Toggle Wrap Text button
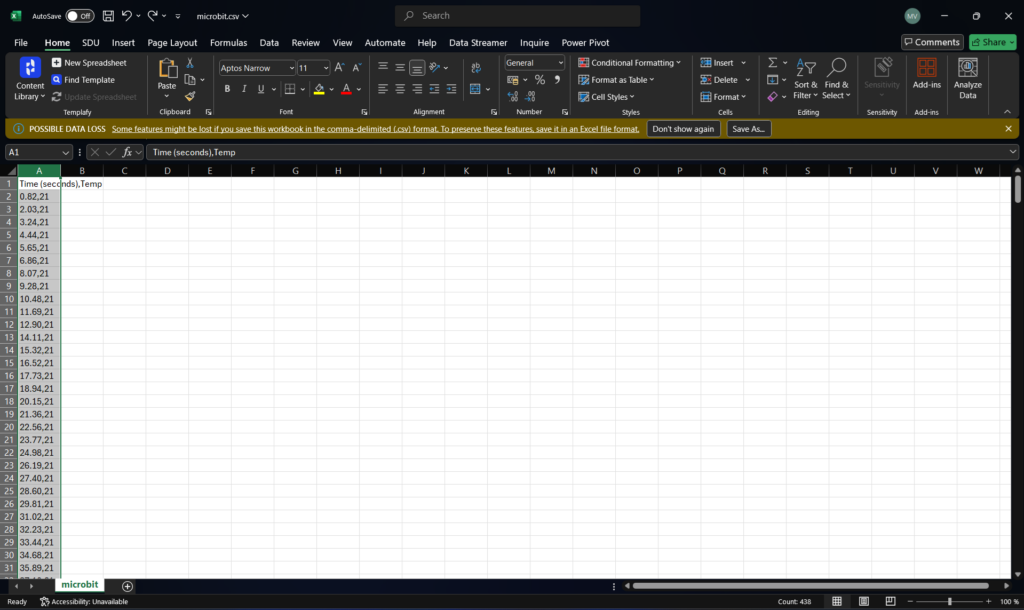The width and height of the screenshot is (1024, 610). tap(476, 68)
